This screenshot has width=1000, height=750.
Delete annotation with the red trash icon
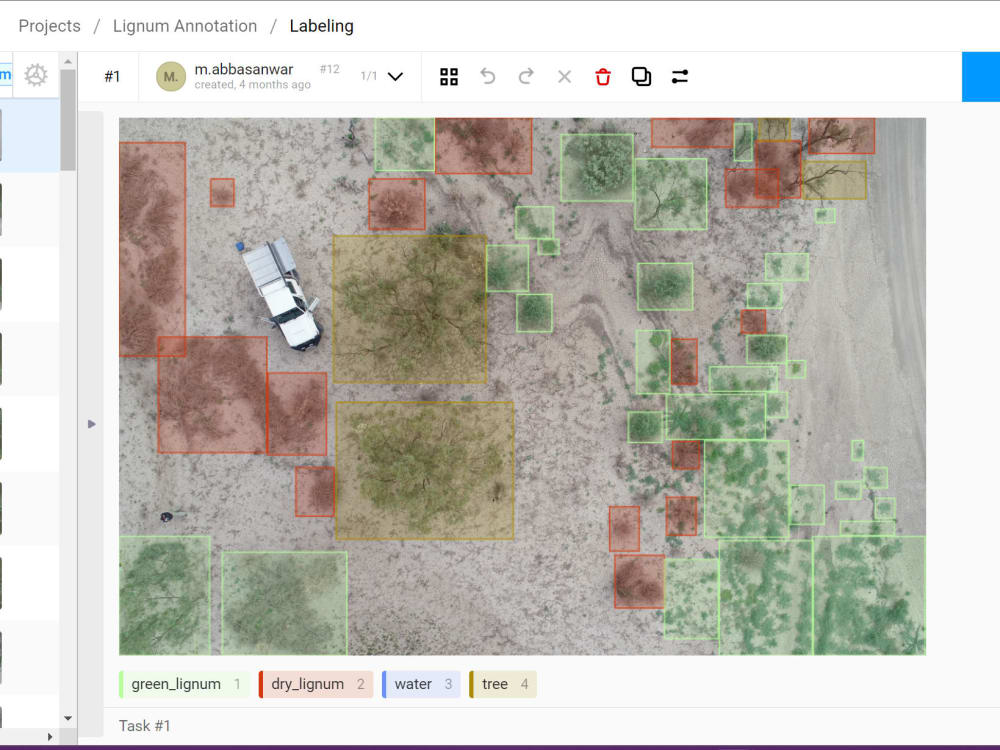click(x=603, y=77)
